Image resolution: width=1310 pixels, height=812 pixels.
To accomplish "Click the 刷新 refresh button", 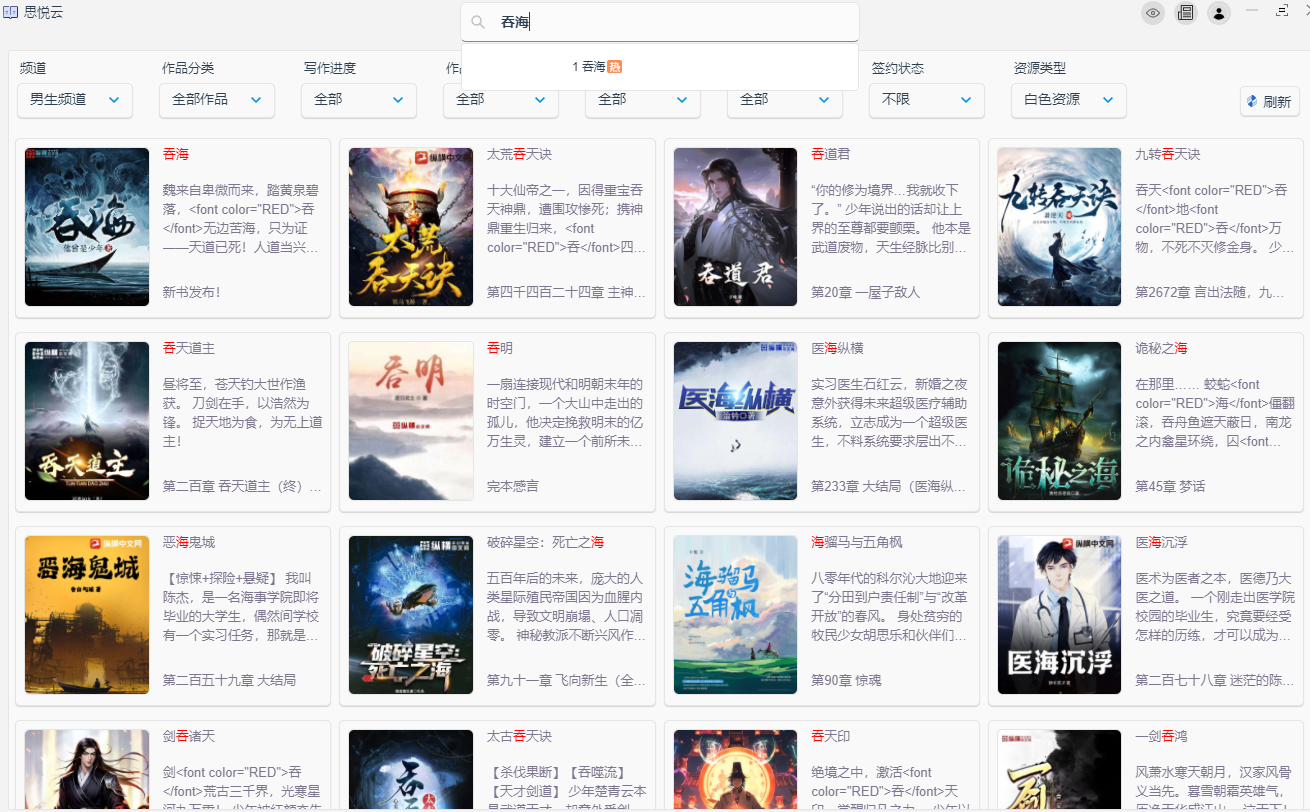I will (x=1269, y=101).
